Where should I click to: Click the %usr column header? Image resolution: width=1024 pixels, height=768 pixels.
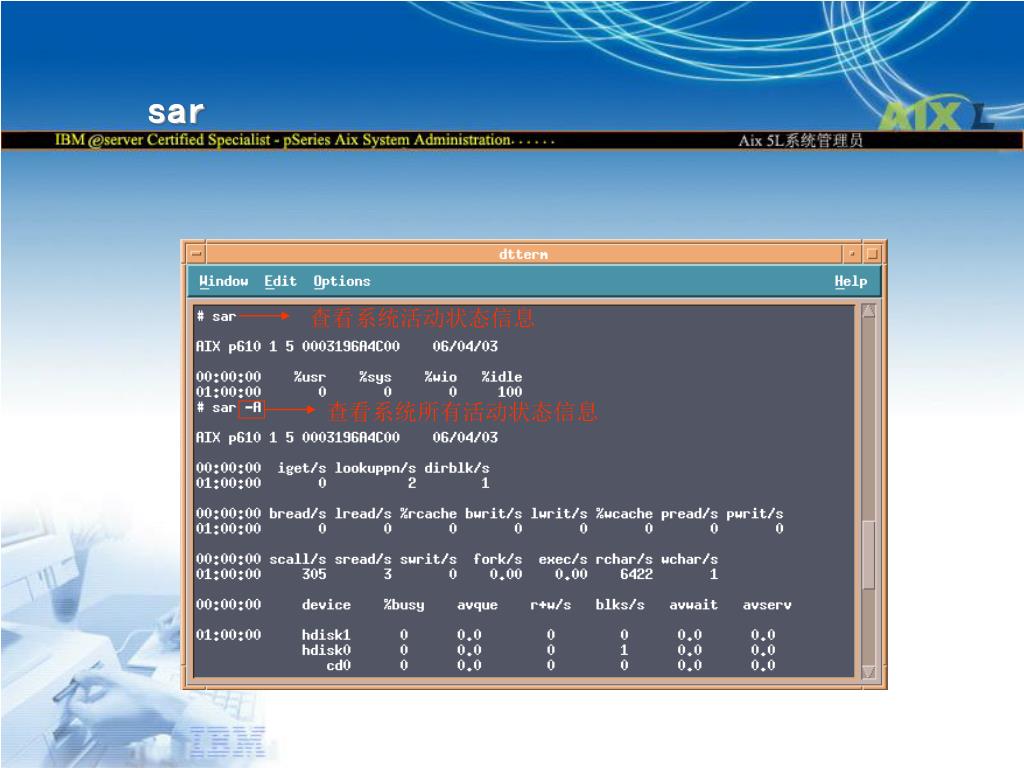pyautogui.click(x=310, y=377)
